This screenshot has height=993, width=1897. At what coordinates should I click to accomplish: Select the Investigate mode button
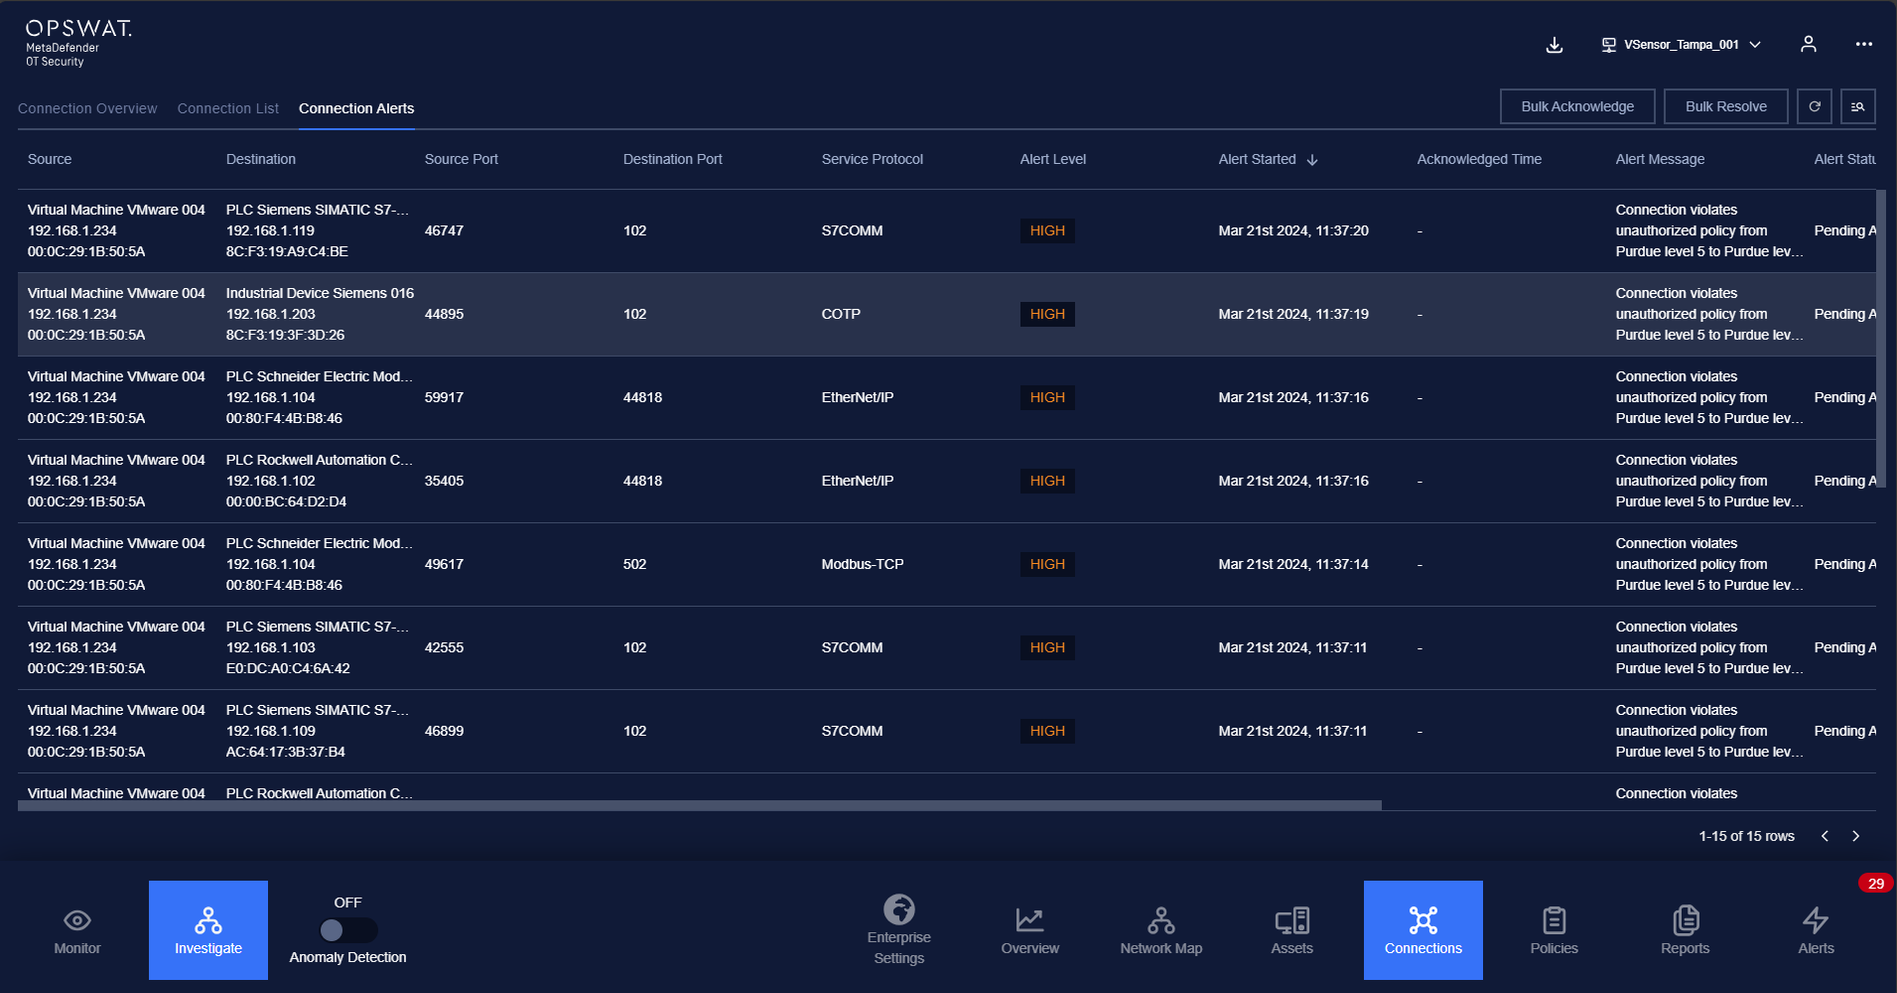click(x=208, y=930)
